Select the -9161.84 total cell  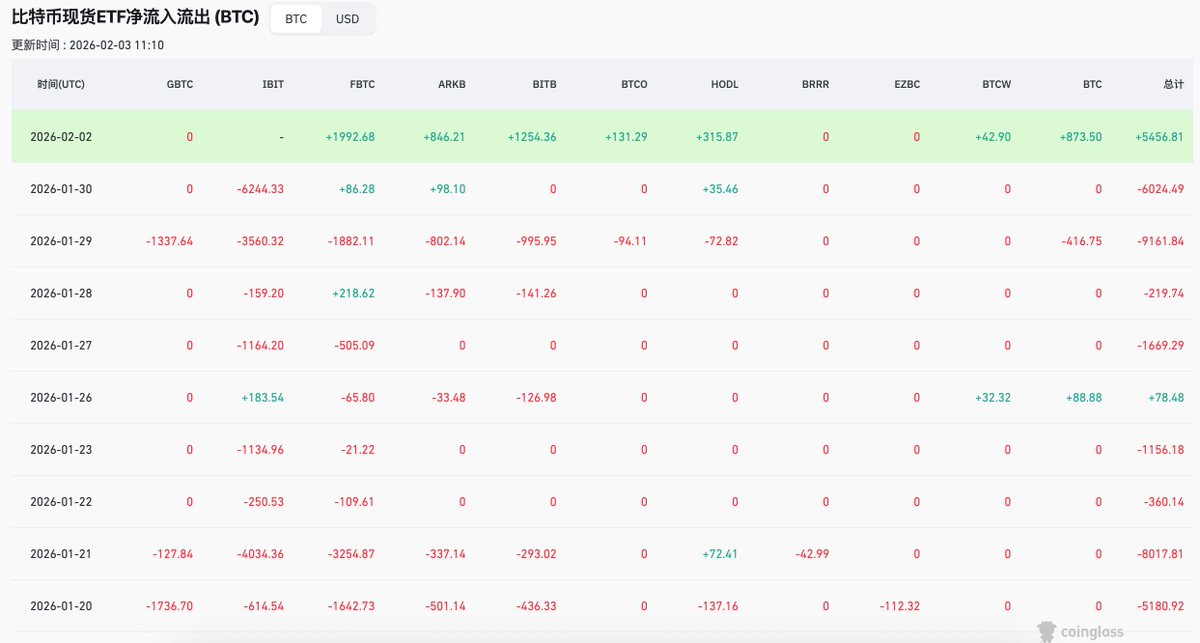[1160, 241]
